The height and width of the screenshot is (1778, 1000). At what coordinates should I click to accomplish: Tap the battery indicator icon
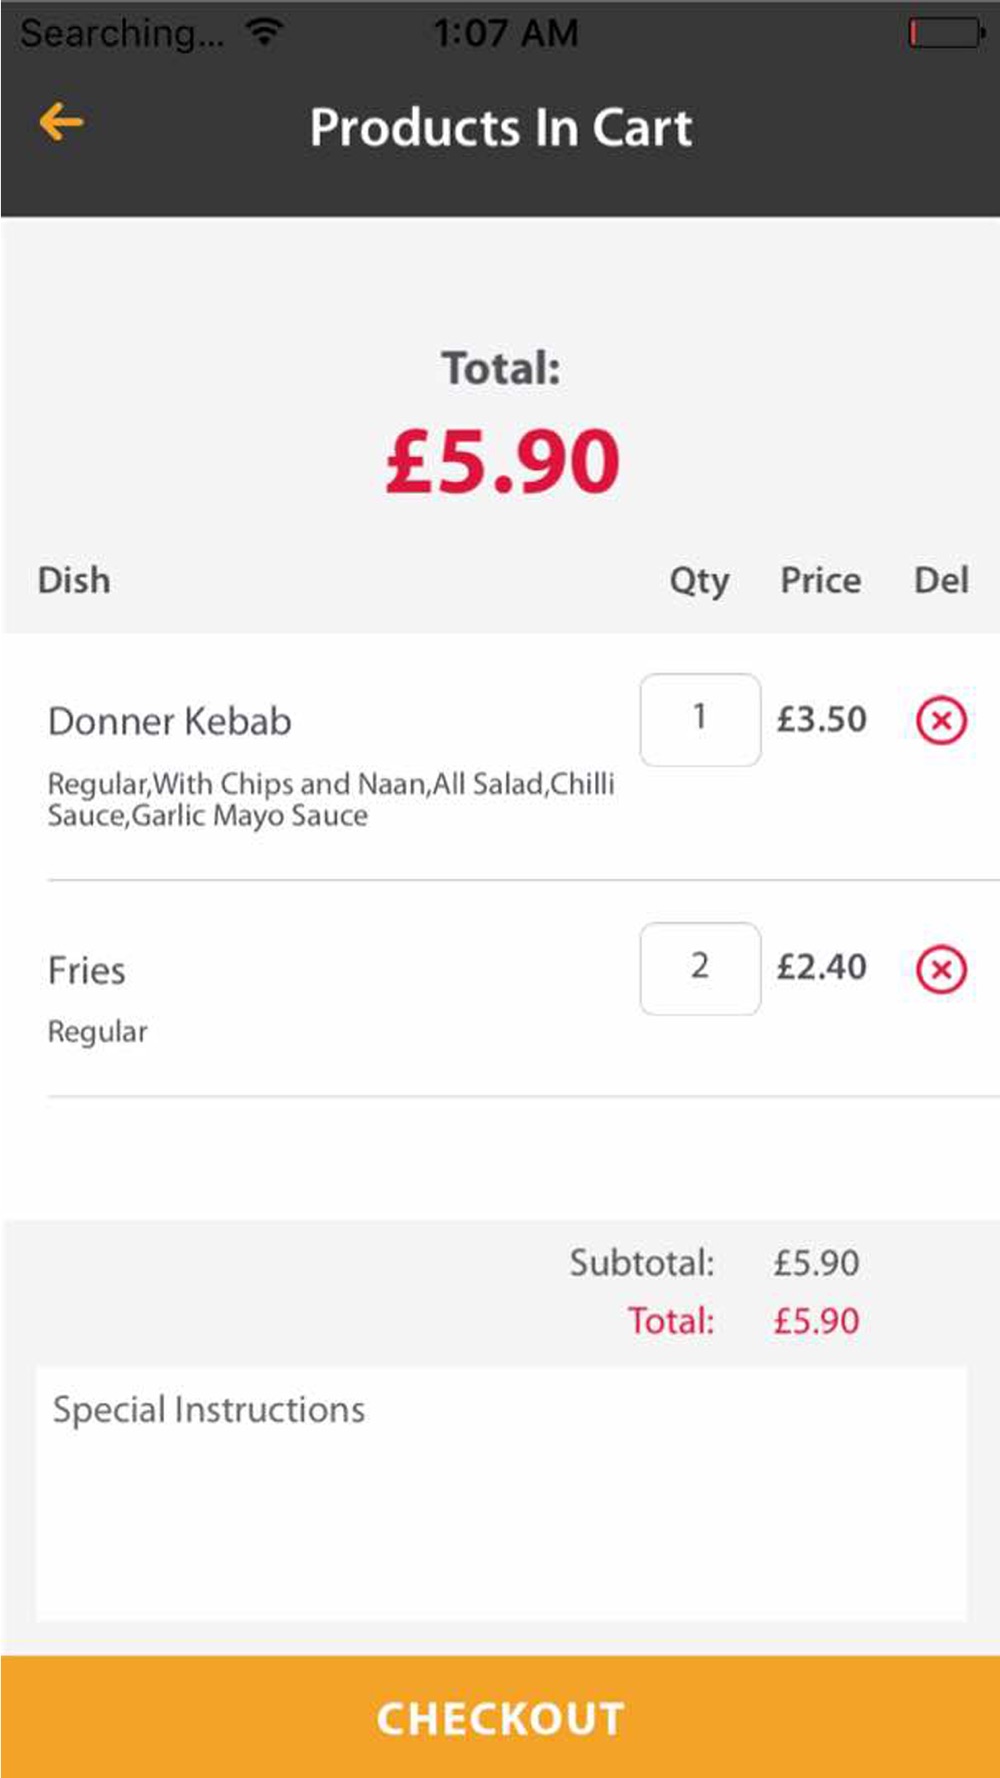pos(947,33)
